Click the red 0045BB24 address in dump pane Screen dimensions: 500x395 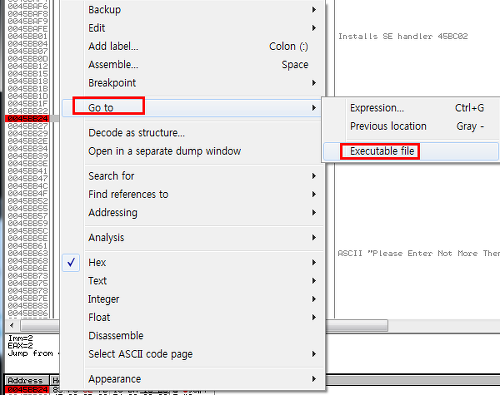(28, 389)
